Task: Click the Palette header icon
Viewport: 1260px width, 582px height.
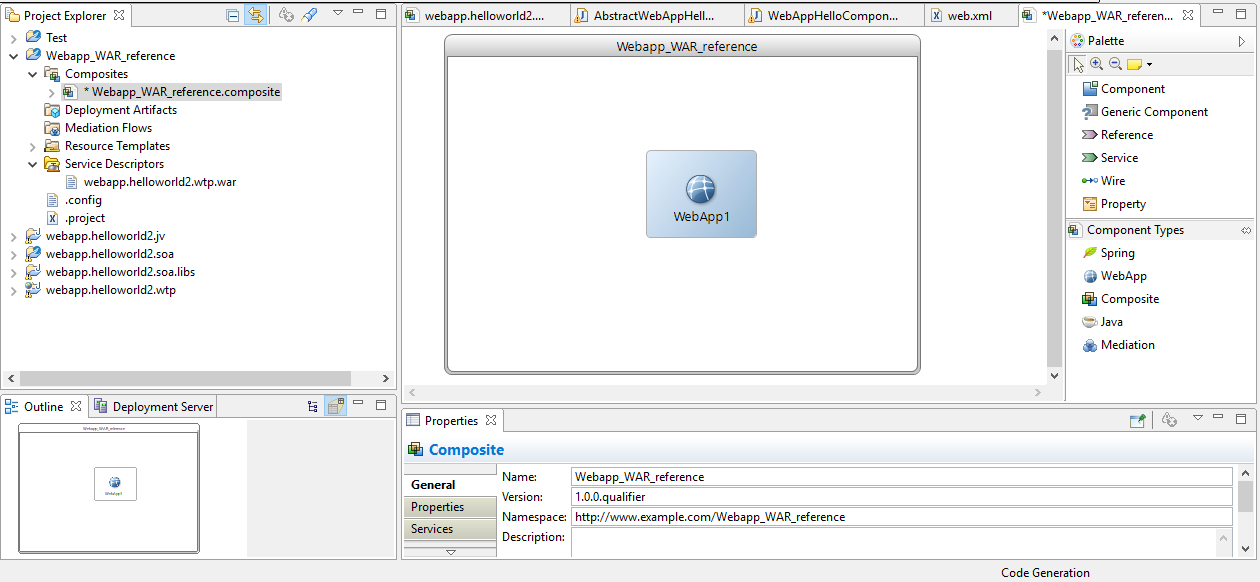Action: (1077, 41)
